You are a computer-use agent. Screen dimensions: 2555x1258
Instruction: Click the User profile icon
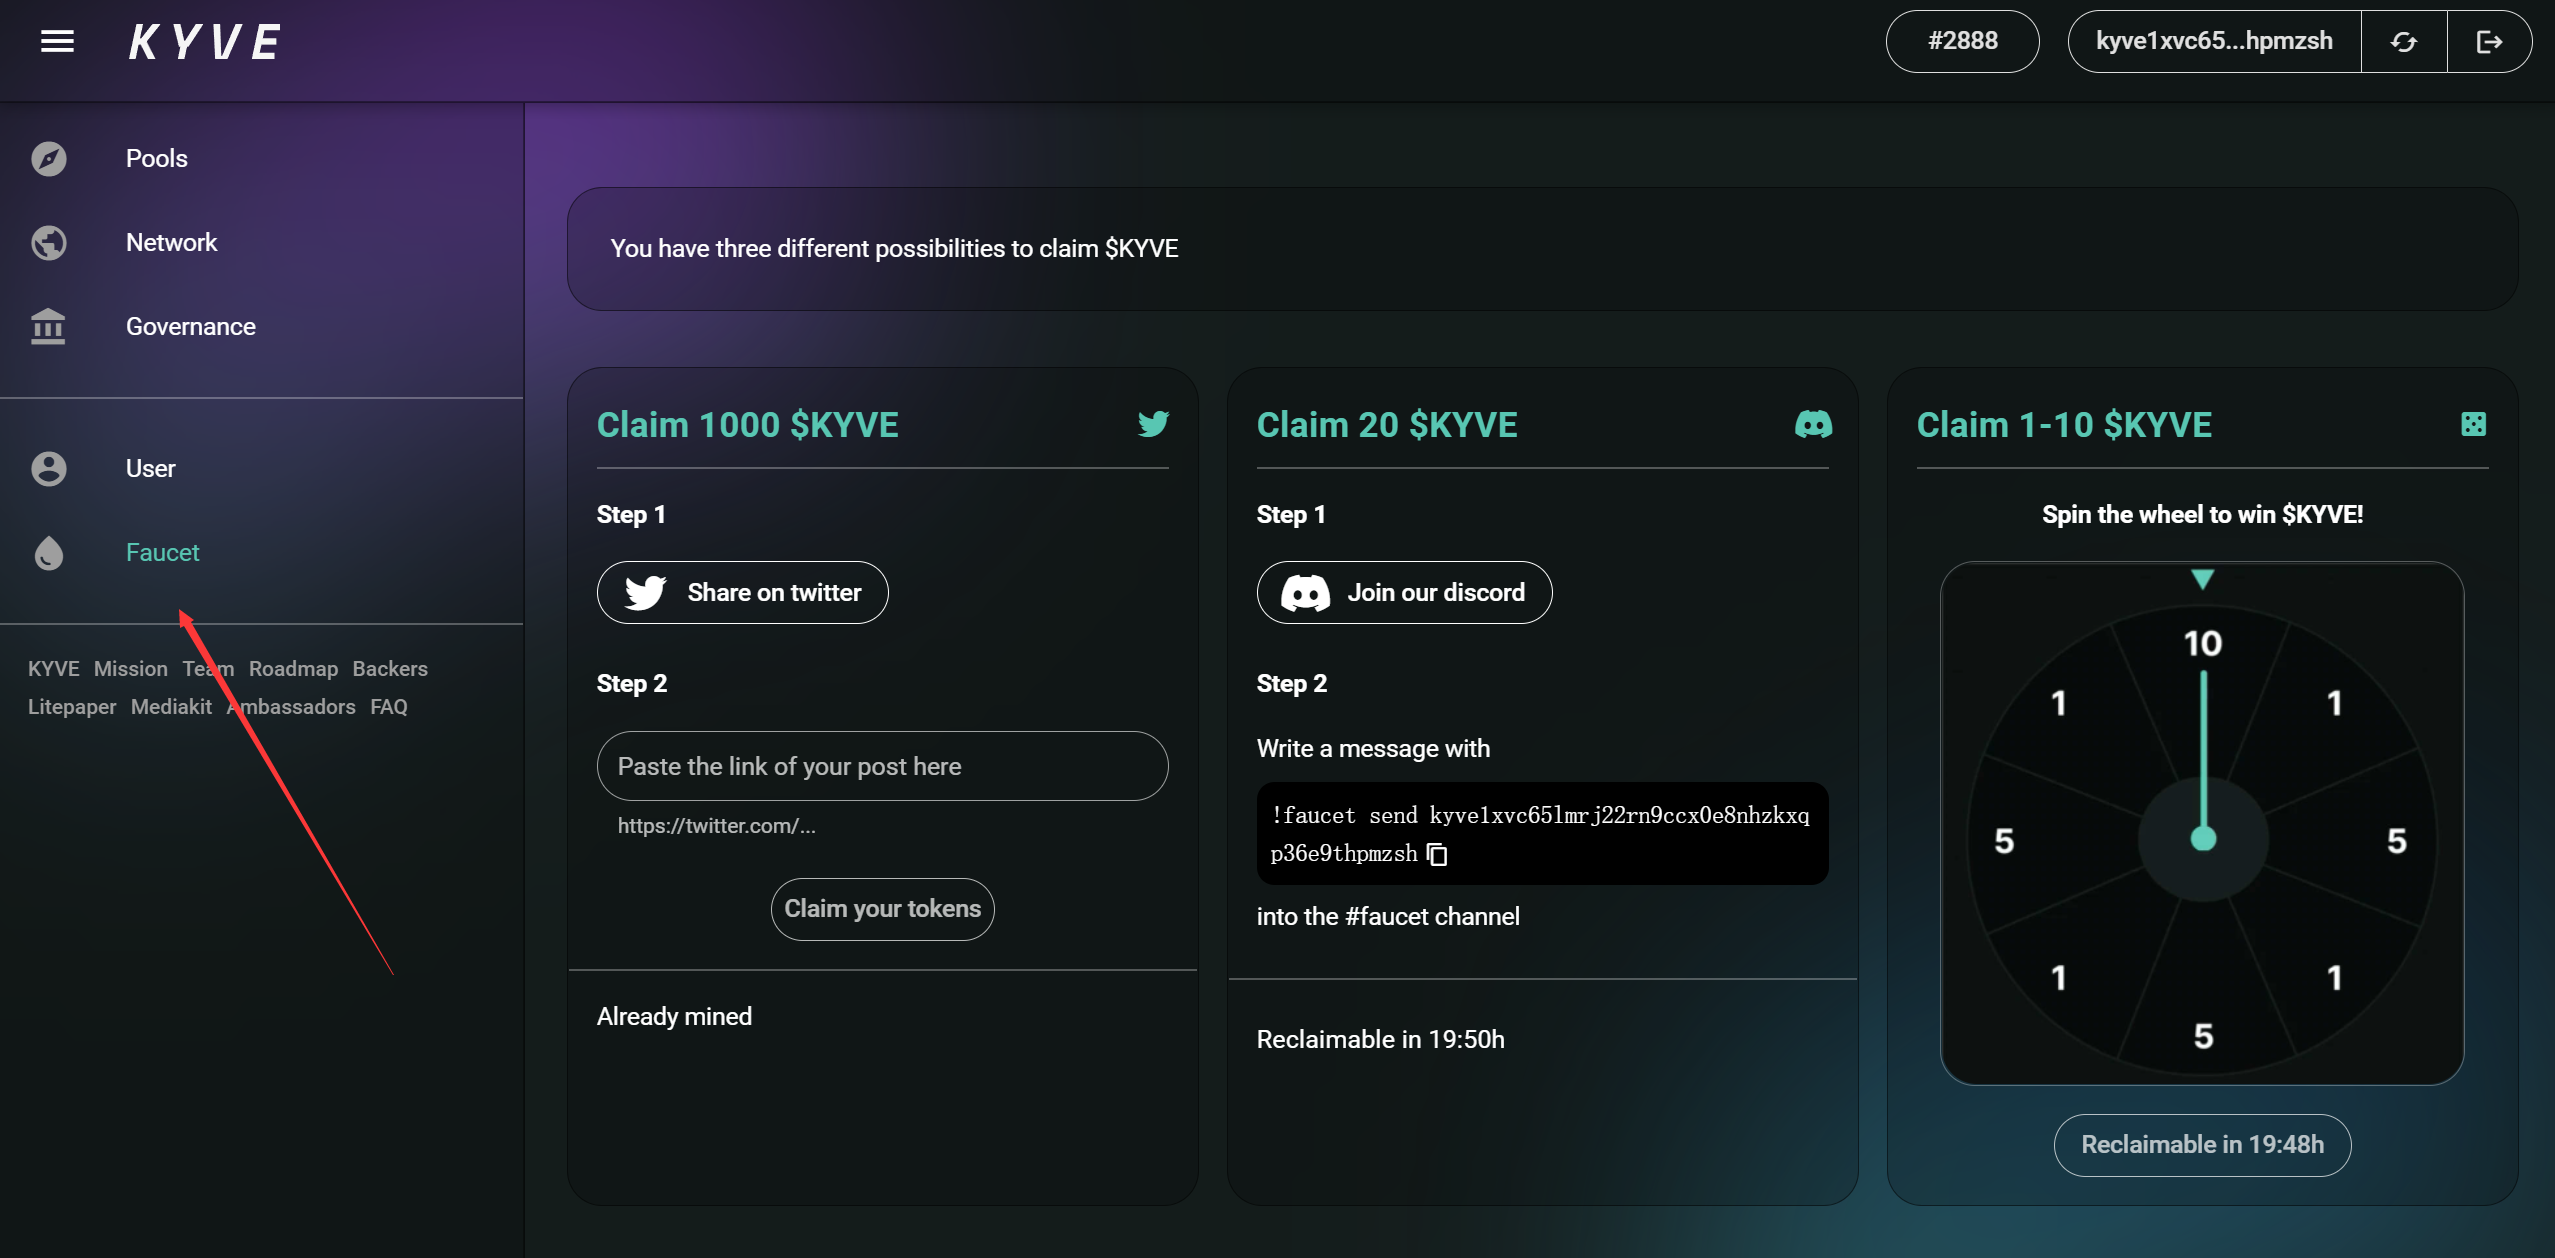pyautogui.click(x=48, y=468)
